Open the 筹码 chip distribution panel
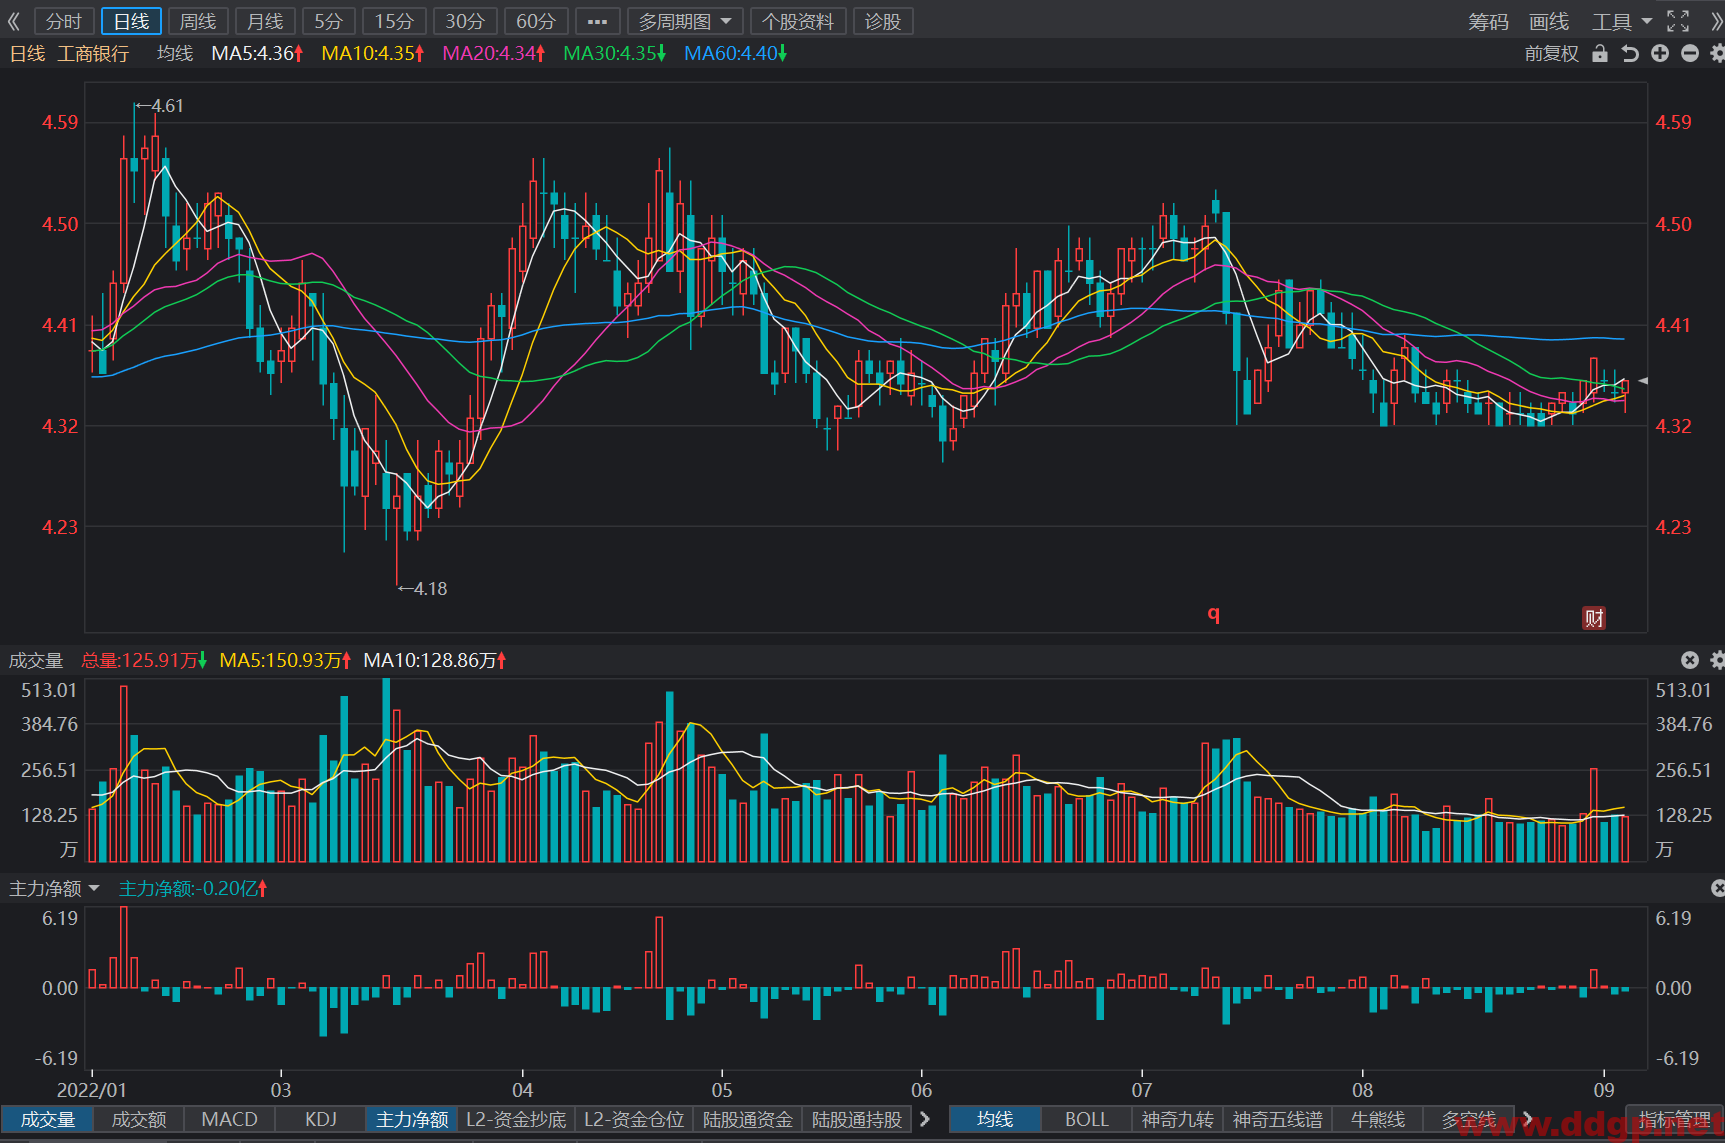 pos(1488,22)
